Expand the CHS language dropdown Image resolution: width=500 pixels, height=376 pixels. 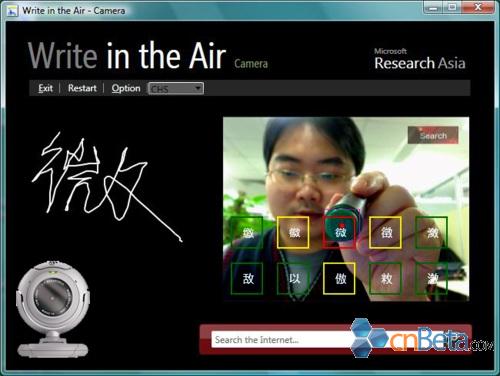(x=176, y=88)
